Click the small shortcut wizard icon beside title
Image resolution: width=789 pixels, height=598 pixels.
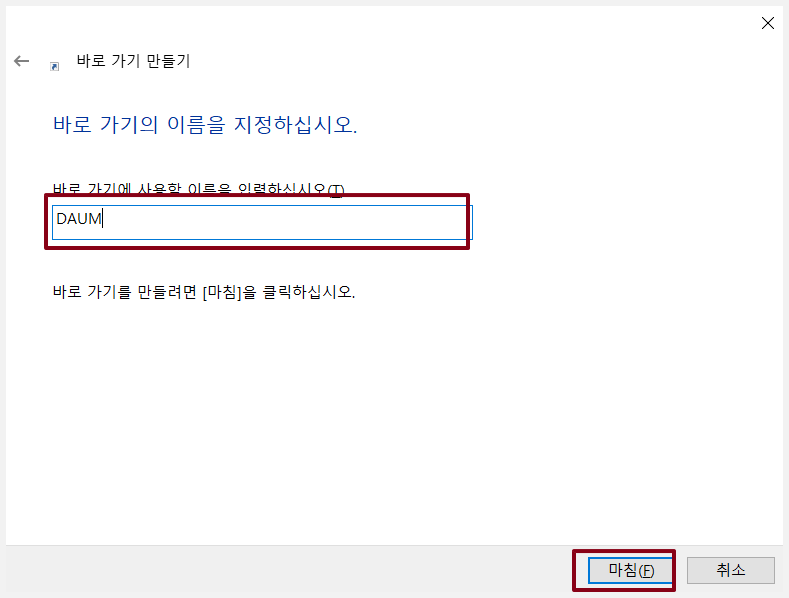[54, 66]
